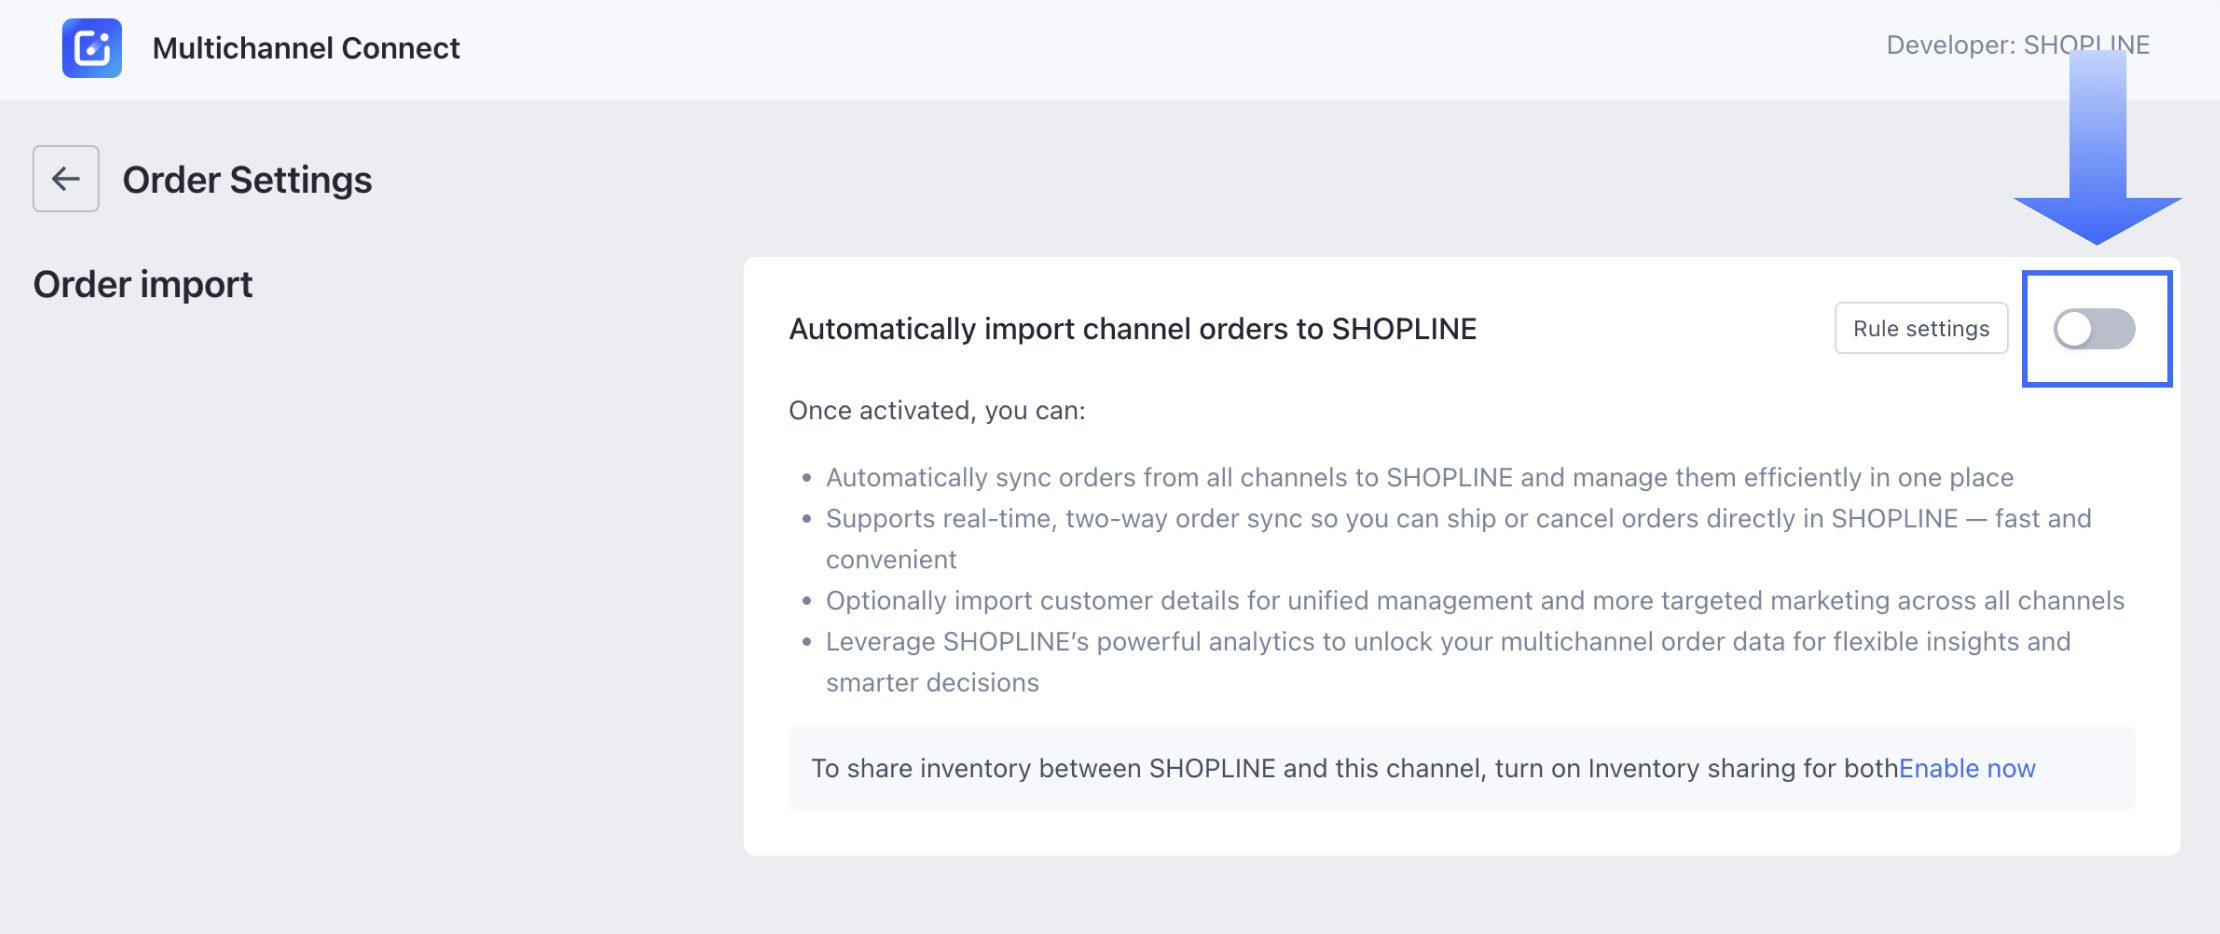The image size is (2220, 934).
Task: Click the inventory sharing notice text
Action: (x=1353, y=768)
